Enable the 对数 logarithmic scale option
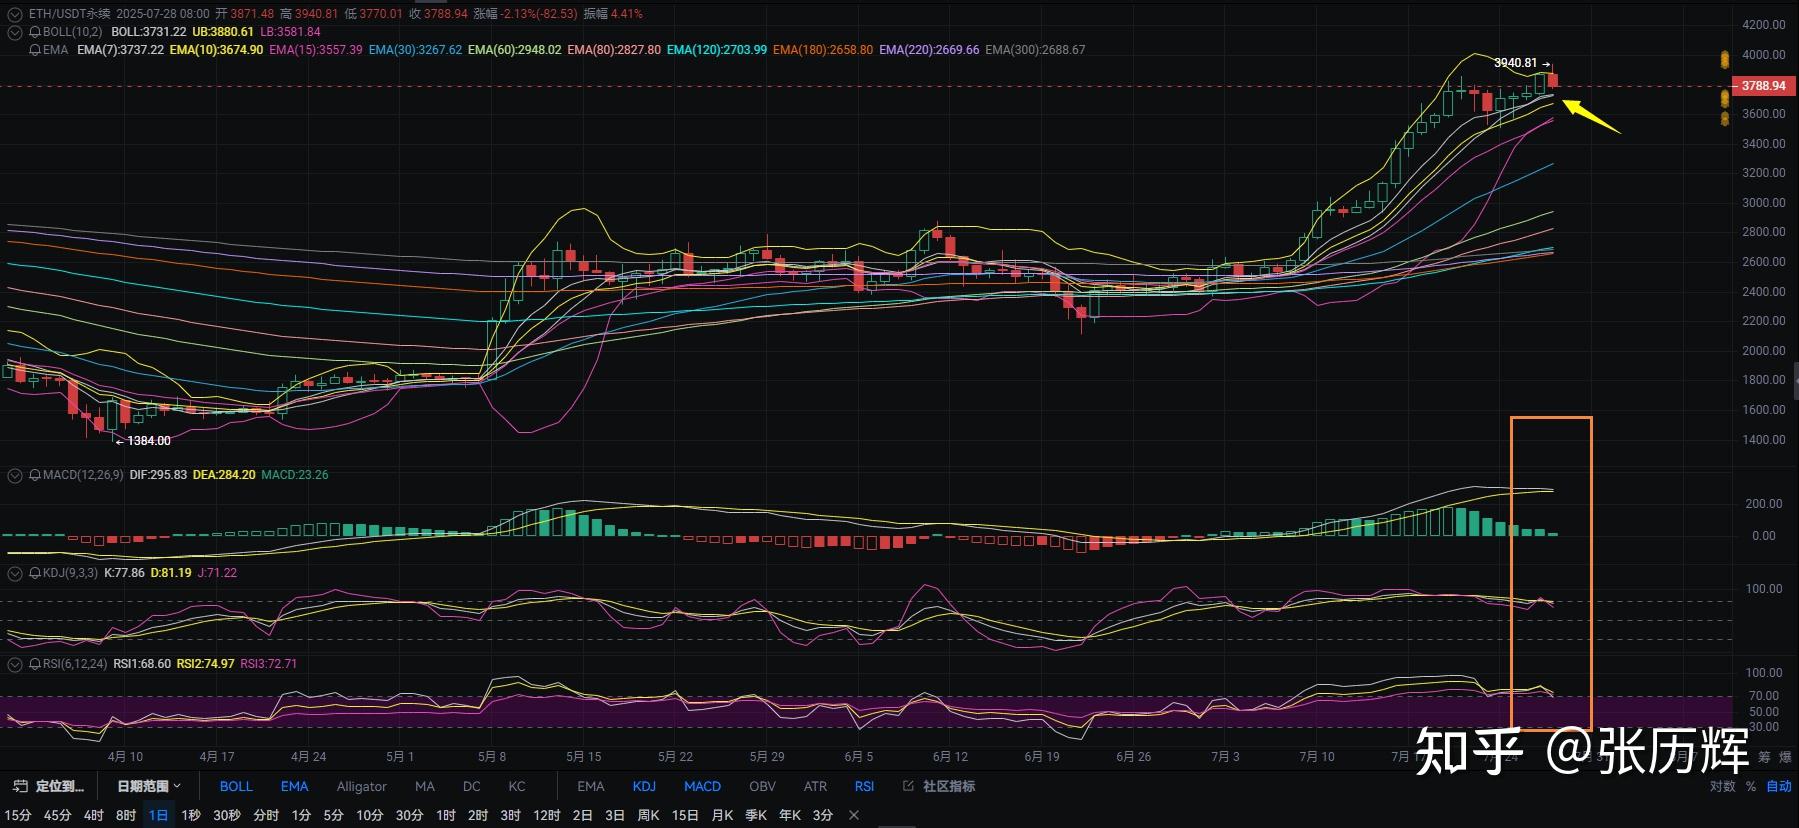1799x828 pixels. pyautogui.click(x=1722, y=786)
